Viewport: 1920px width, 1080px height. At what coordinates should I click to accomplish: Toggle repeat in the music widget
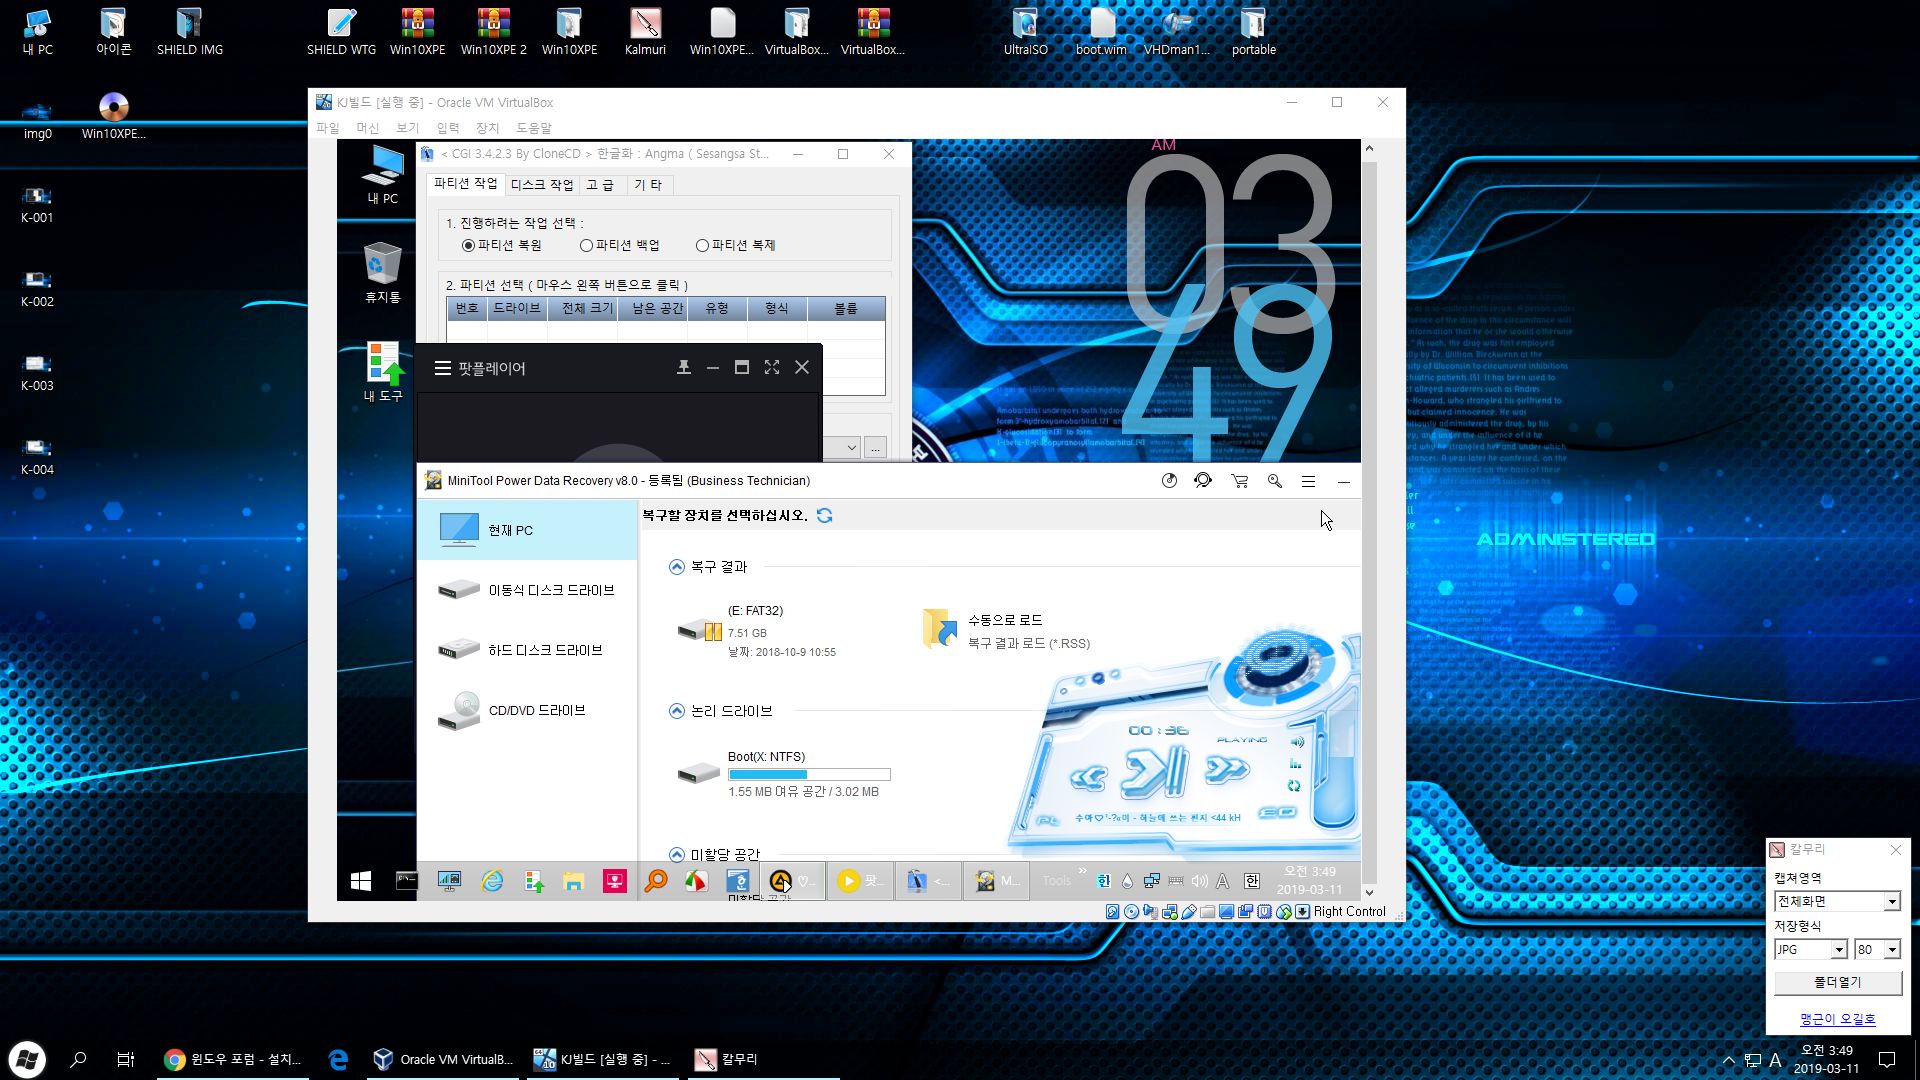coord(1294,786)
